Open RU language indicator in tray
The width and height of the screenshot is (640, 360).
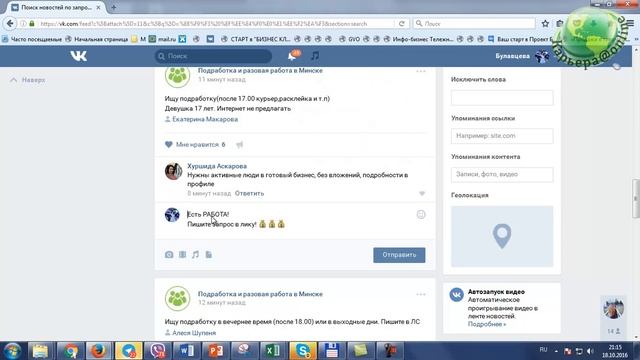[543, 350]
